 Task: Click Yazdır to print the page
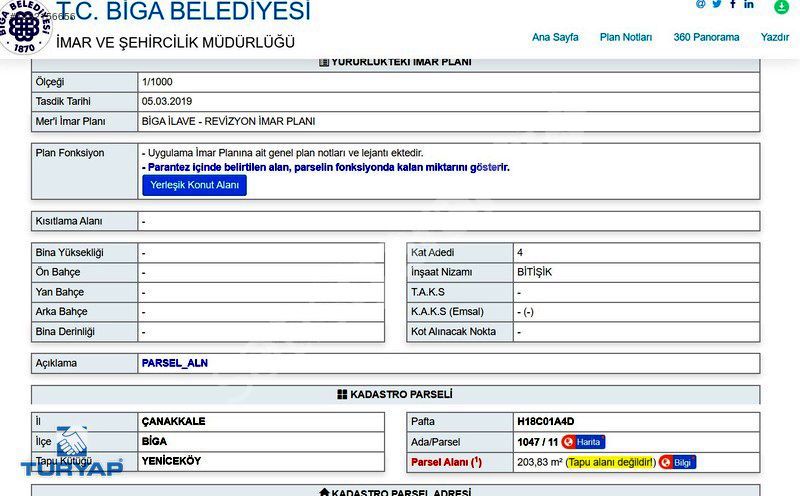tap(775, 37)
